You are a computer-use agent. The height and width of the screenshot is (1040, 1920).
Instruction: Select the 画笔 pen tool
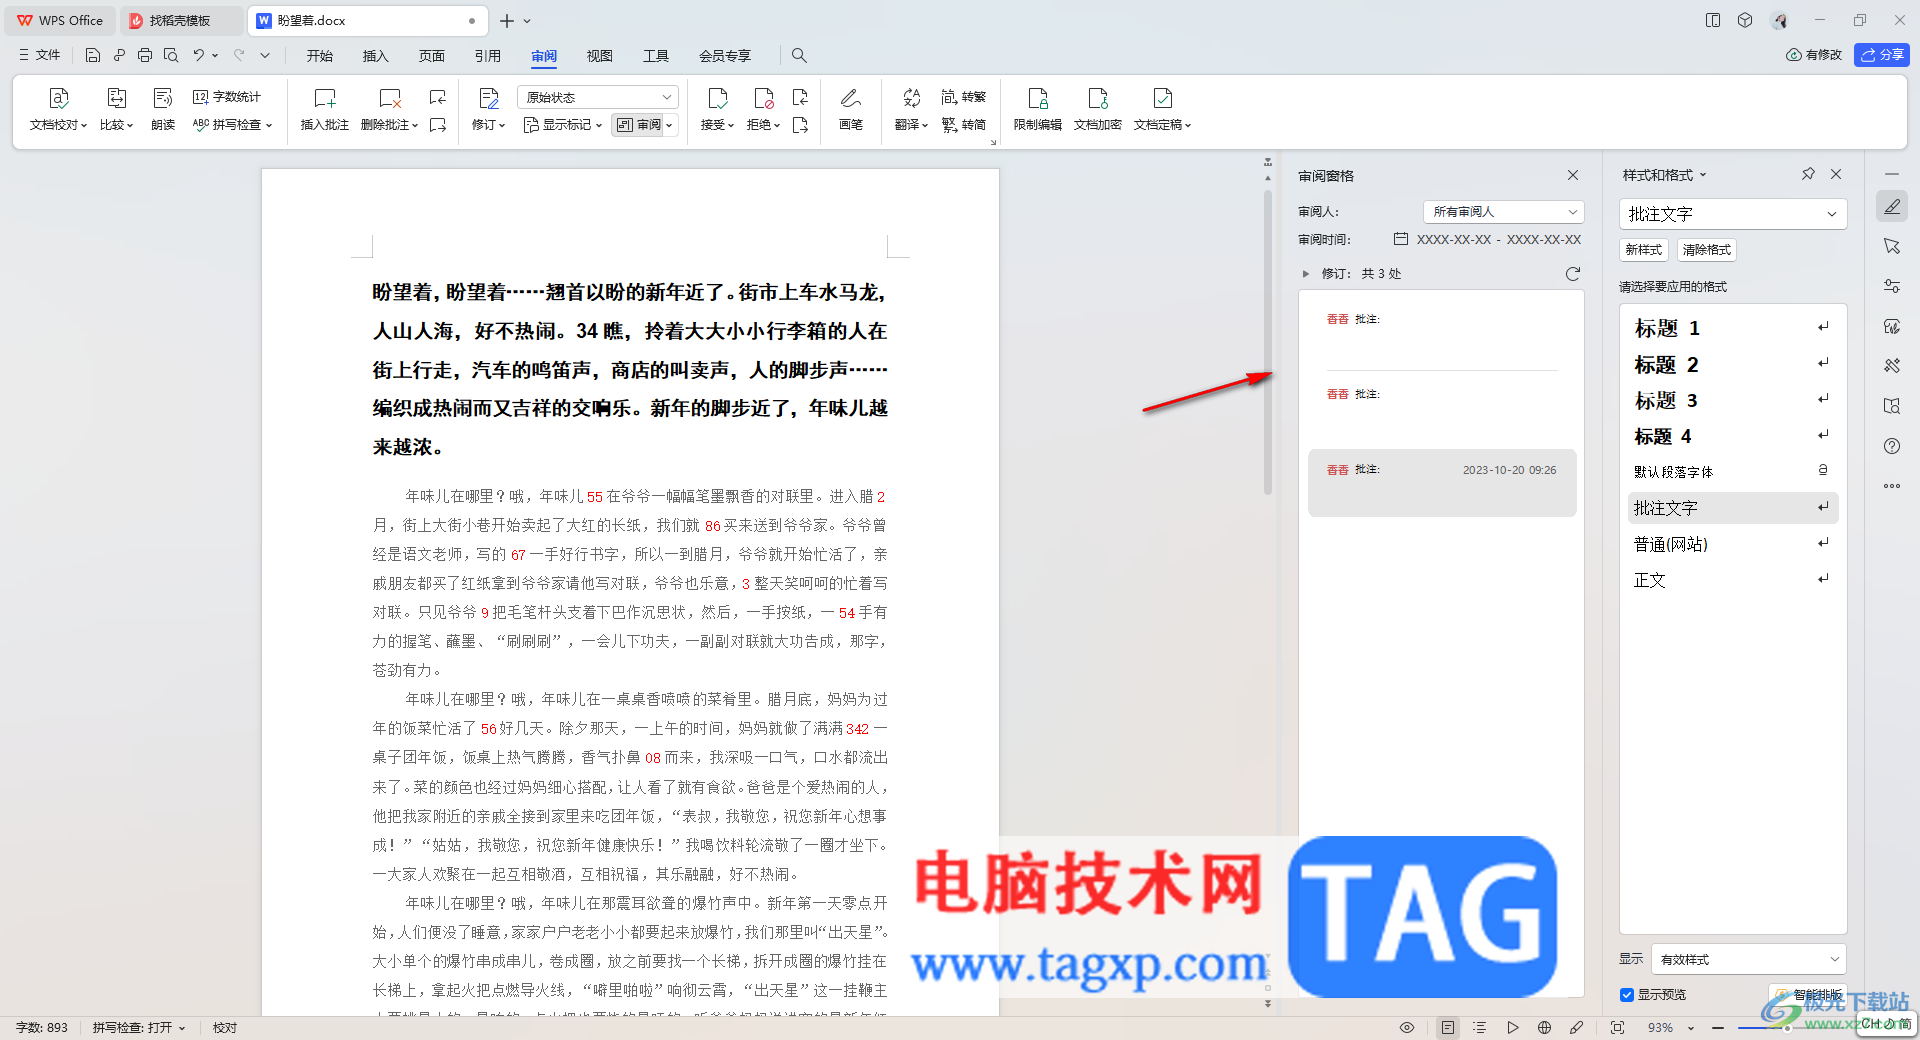(851, 109)
